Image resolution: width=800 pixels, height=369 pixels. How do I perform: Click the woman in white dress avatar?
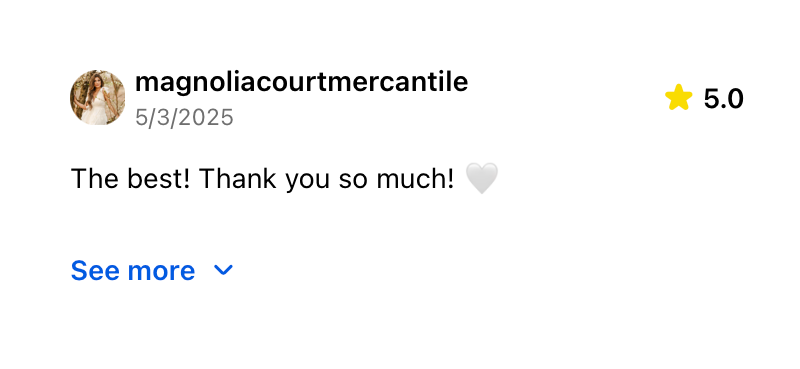(97, 97)
